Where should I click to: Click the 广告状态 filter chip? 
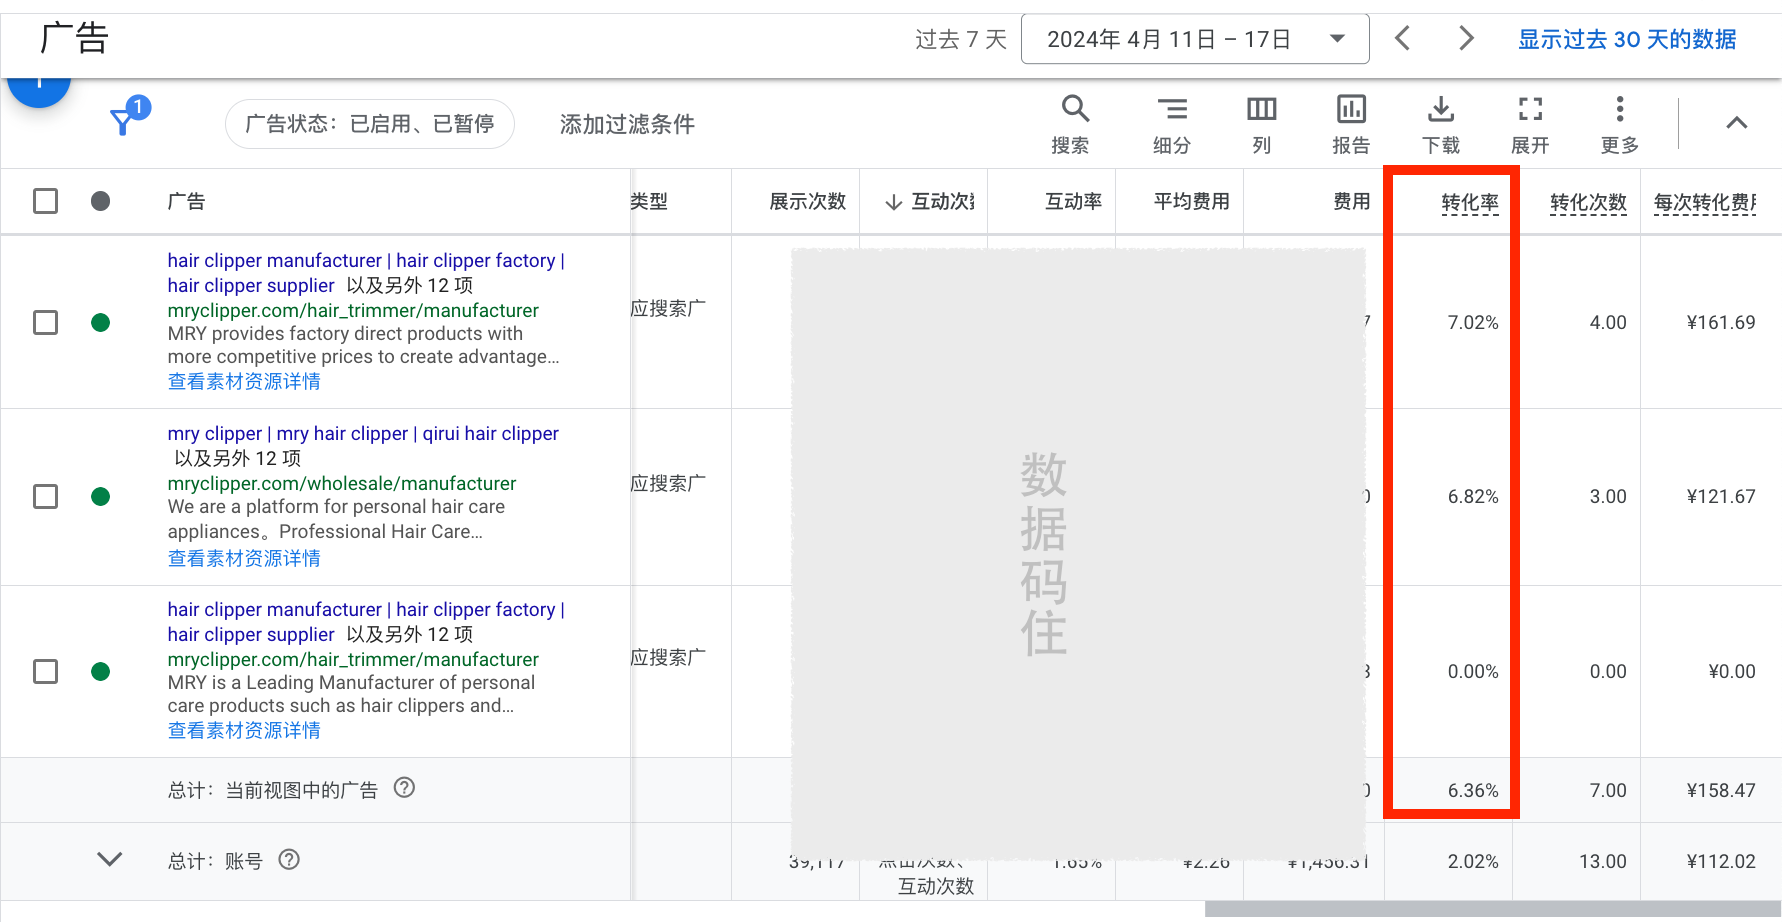coord(369,123)
